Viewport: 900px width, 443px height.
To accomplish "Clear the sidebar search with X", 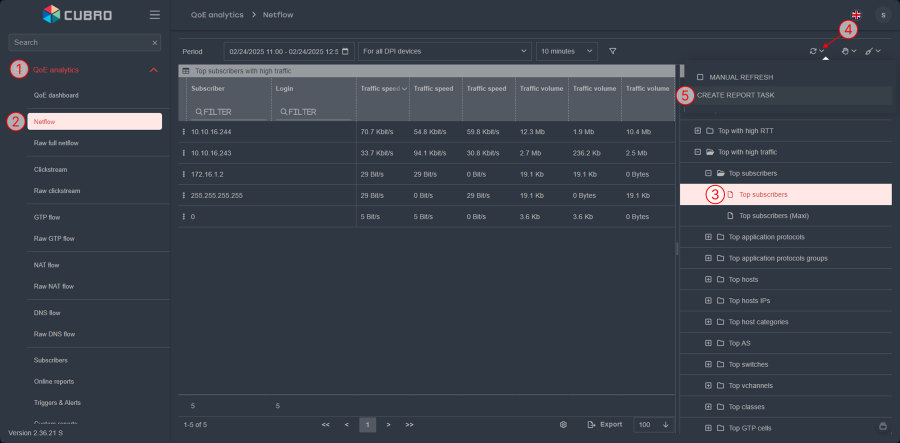I will [155, 43].
